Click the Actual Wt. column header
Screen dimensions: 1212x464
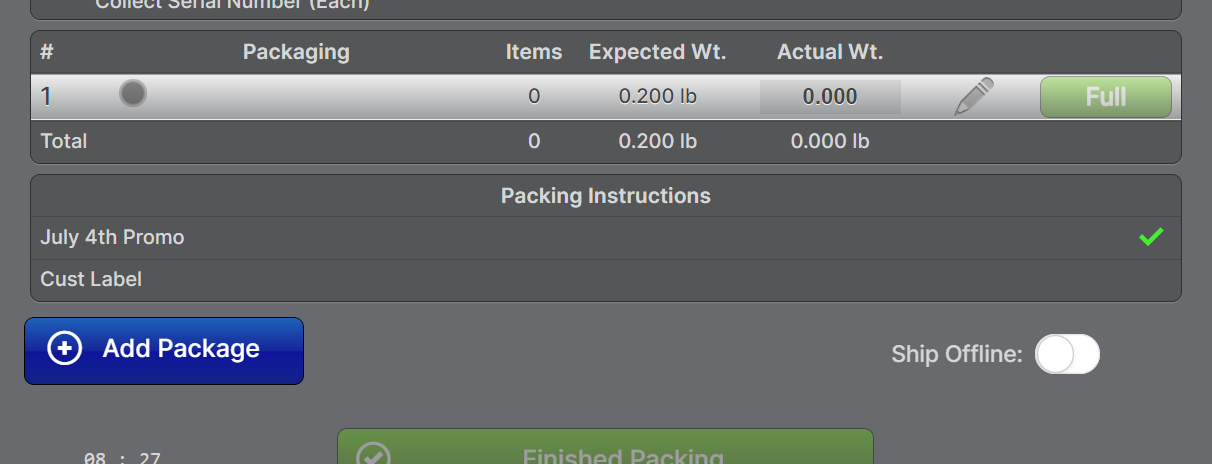click(830, 52)
